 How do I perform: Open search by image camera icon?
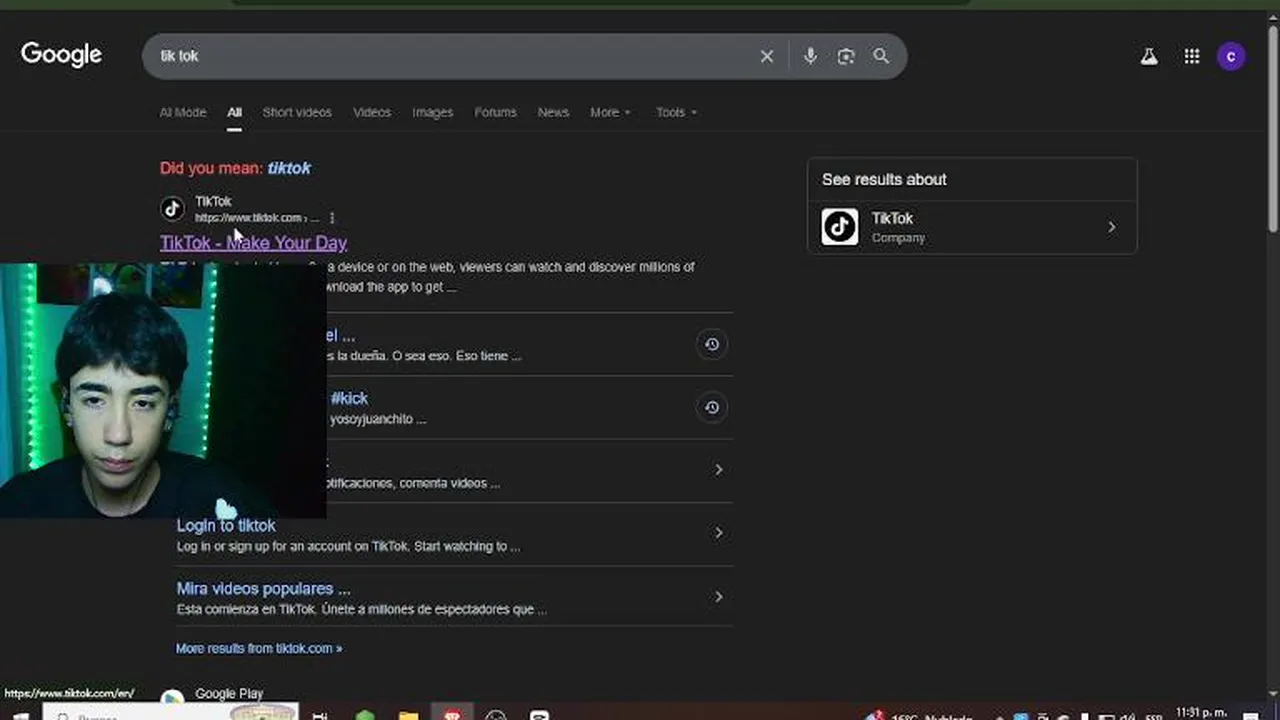click(x=846, y=56)
